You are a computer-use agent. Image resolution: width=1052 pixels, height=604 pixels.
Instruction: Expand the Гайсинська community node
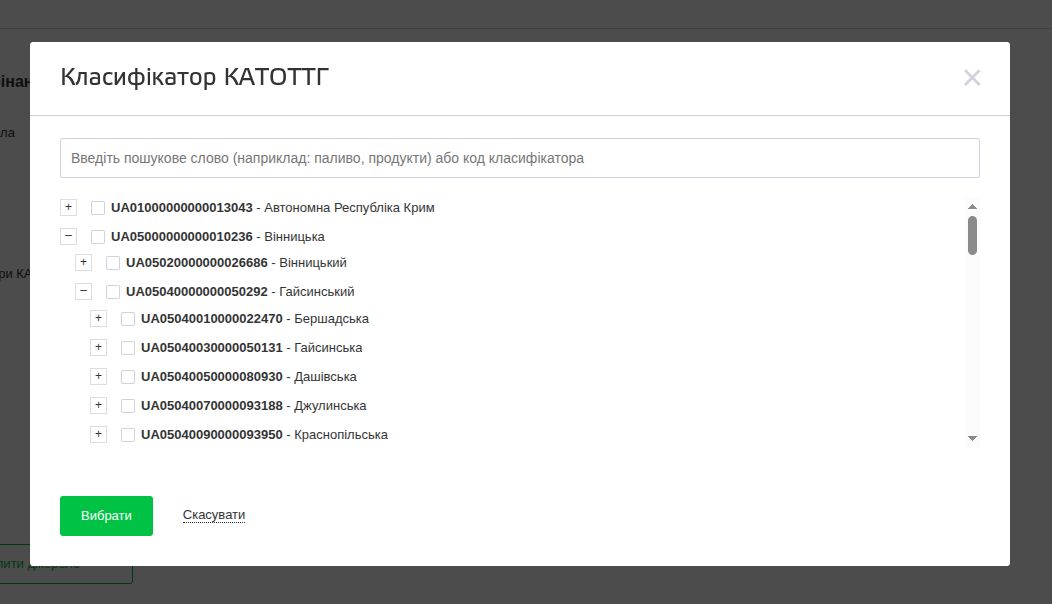(x=98, y=347)
